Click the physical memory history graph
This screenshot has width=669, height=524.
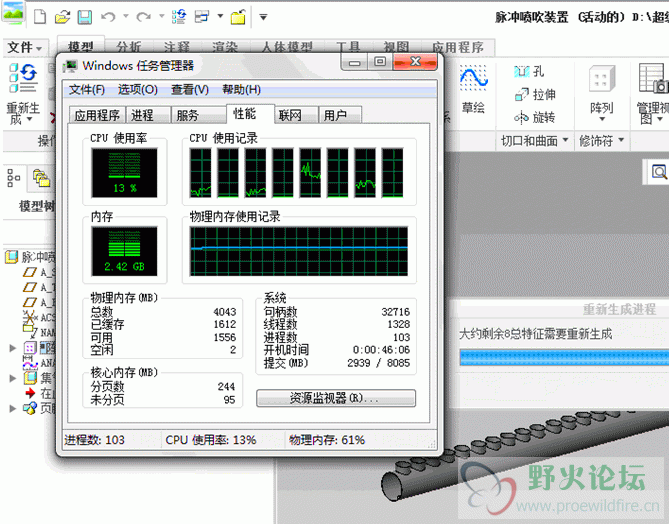coord(299,251)
